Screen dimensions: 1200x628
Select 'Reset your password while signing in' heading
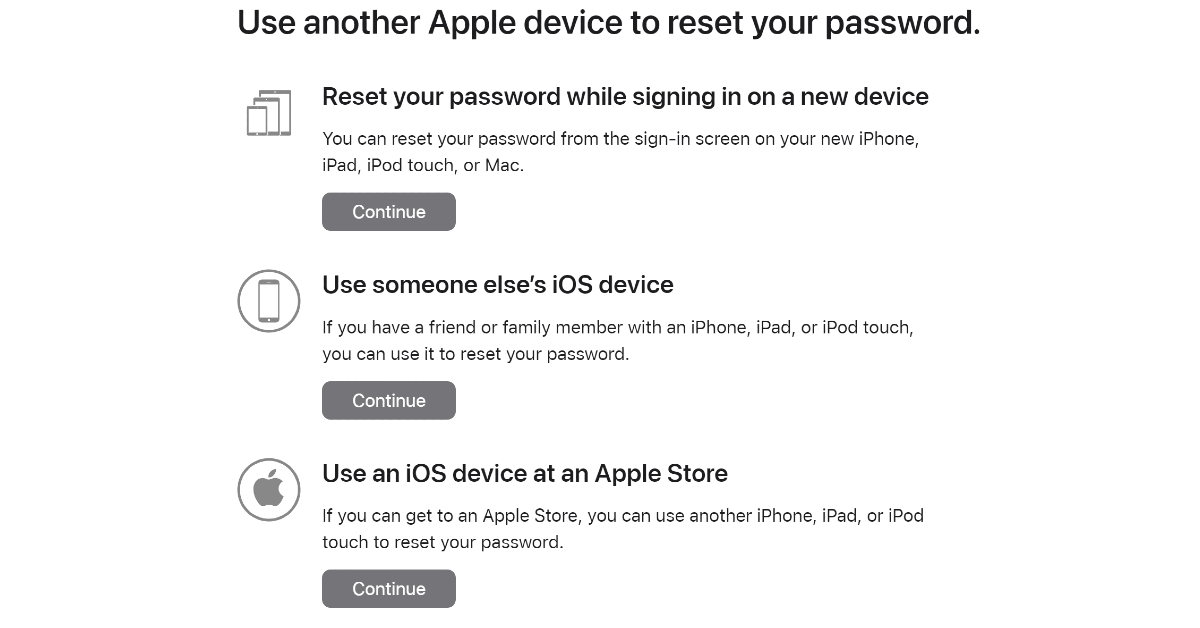[x=625, y=97]
